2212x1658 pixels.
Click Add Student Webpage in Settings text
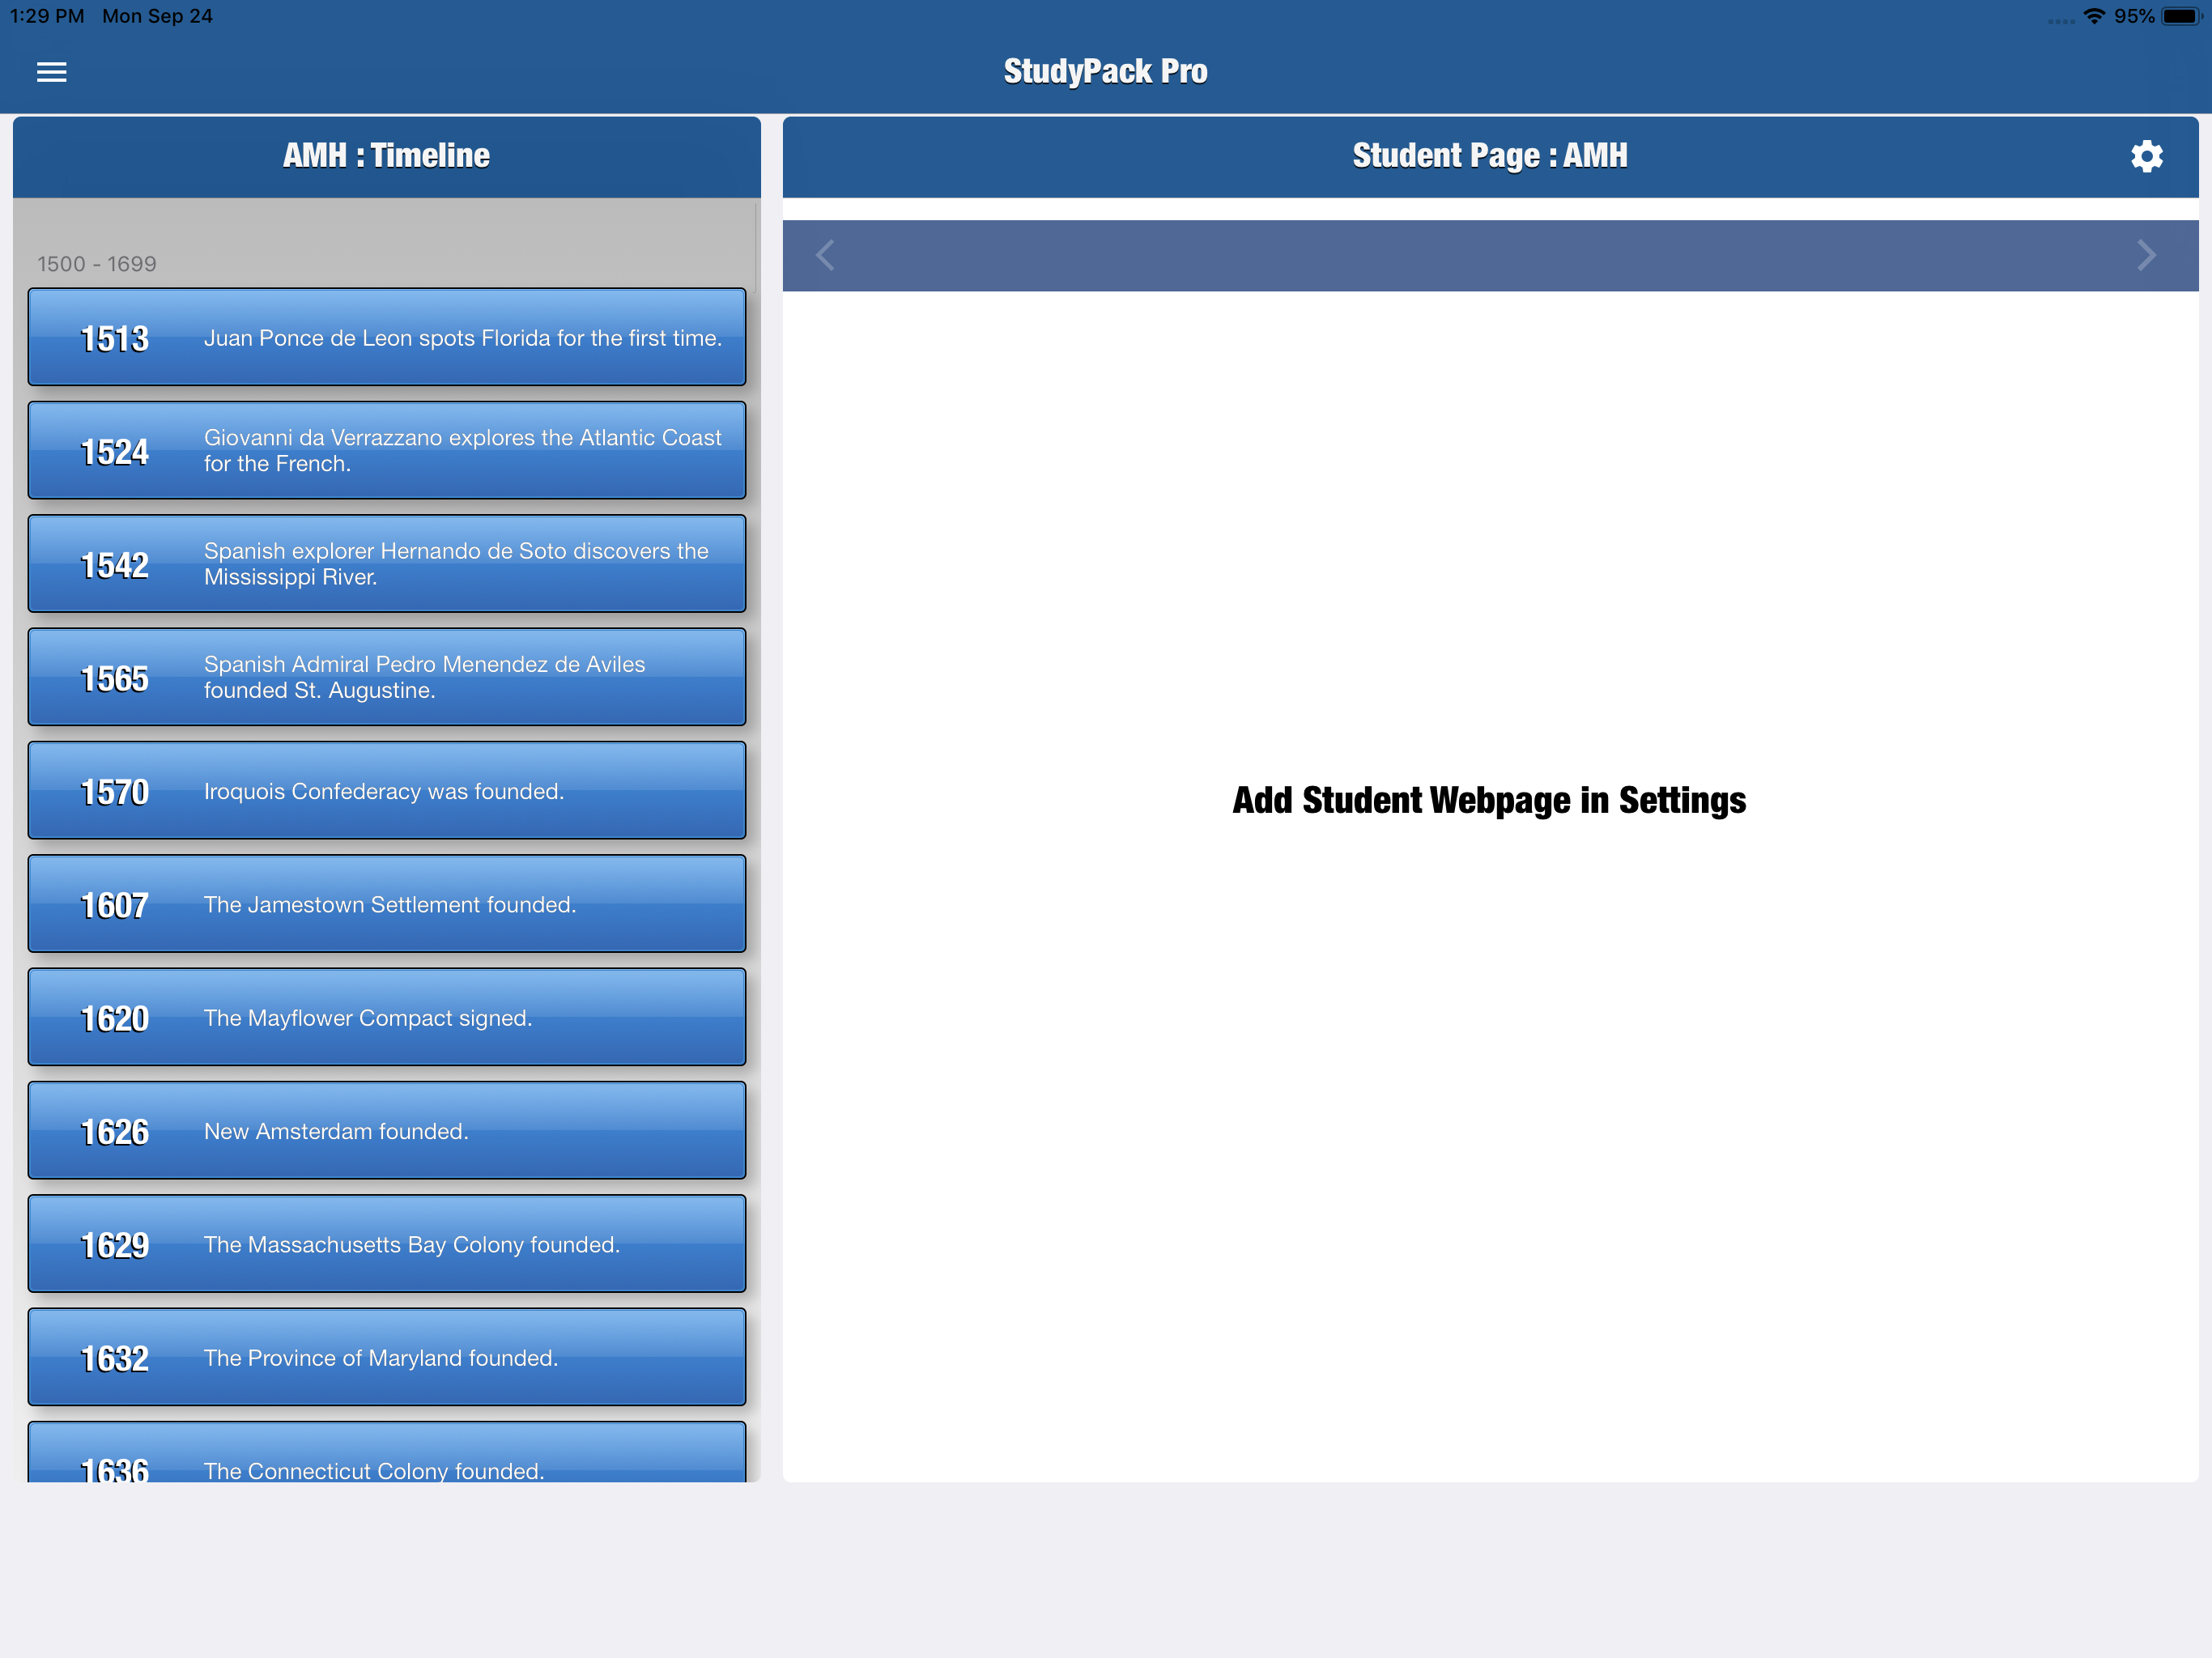[x=1489, y=801]
